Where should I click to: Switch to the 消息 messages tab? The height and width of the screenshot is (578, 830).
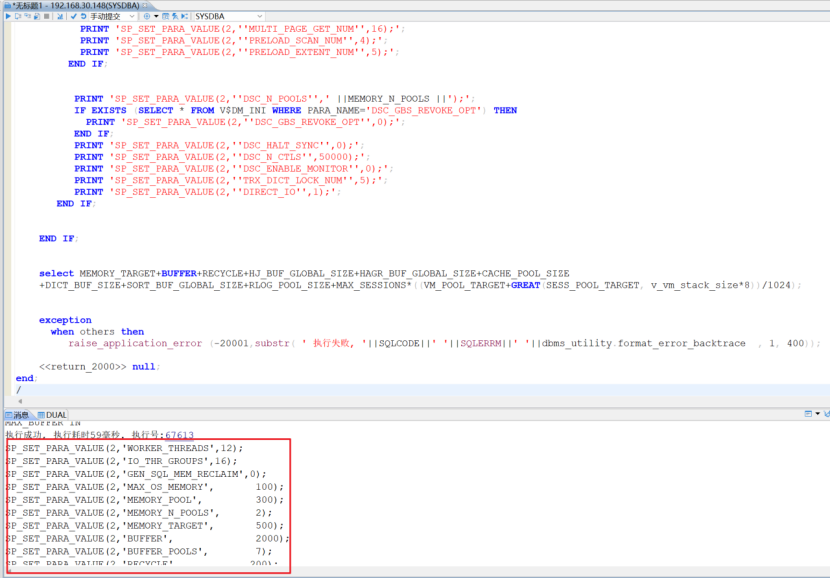coord(17,415)
